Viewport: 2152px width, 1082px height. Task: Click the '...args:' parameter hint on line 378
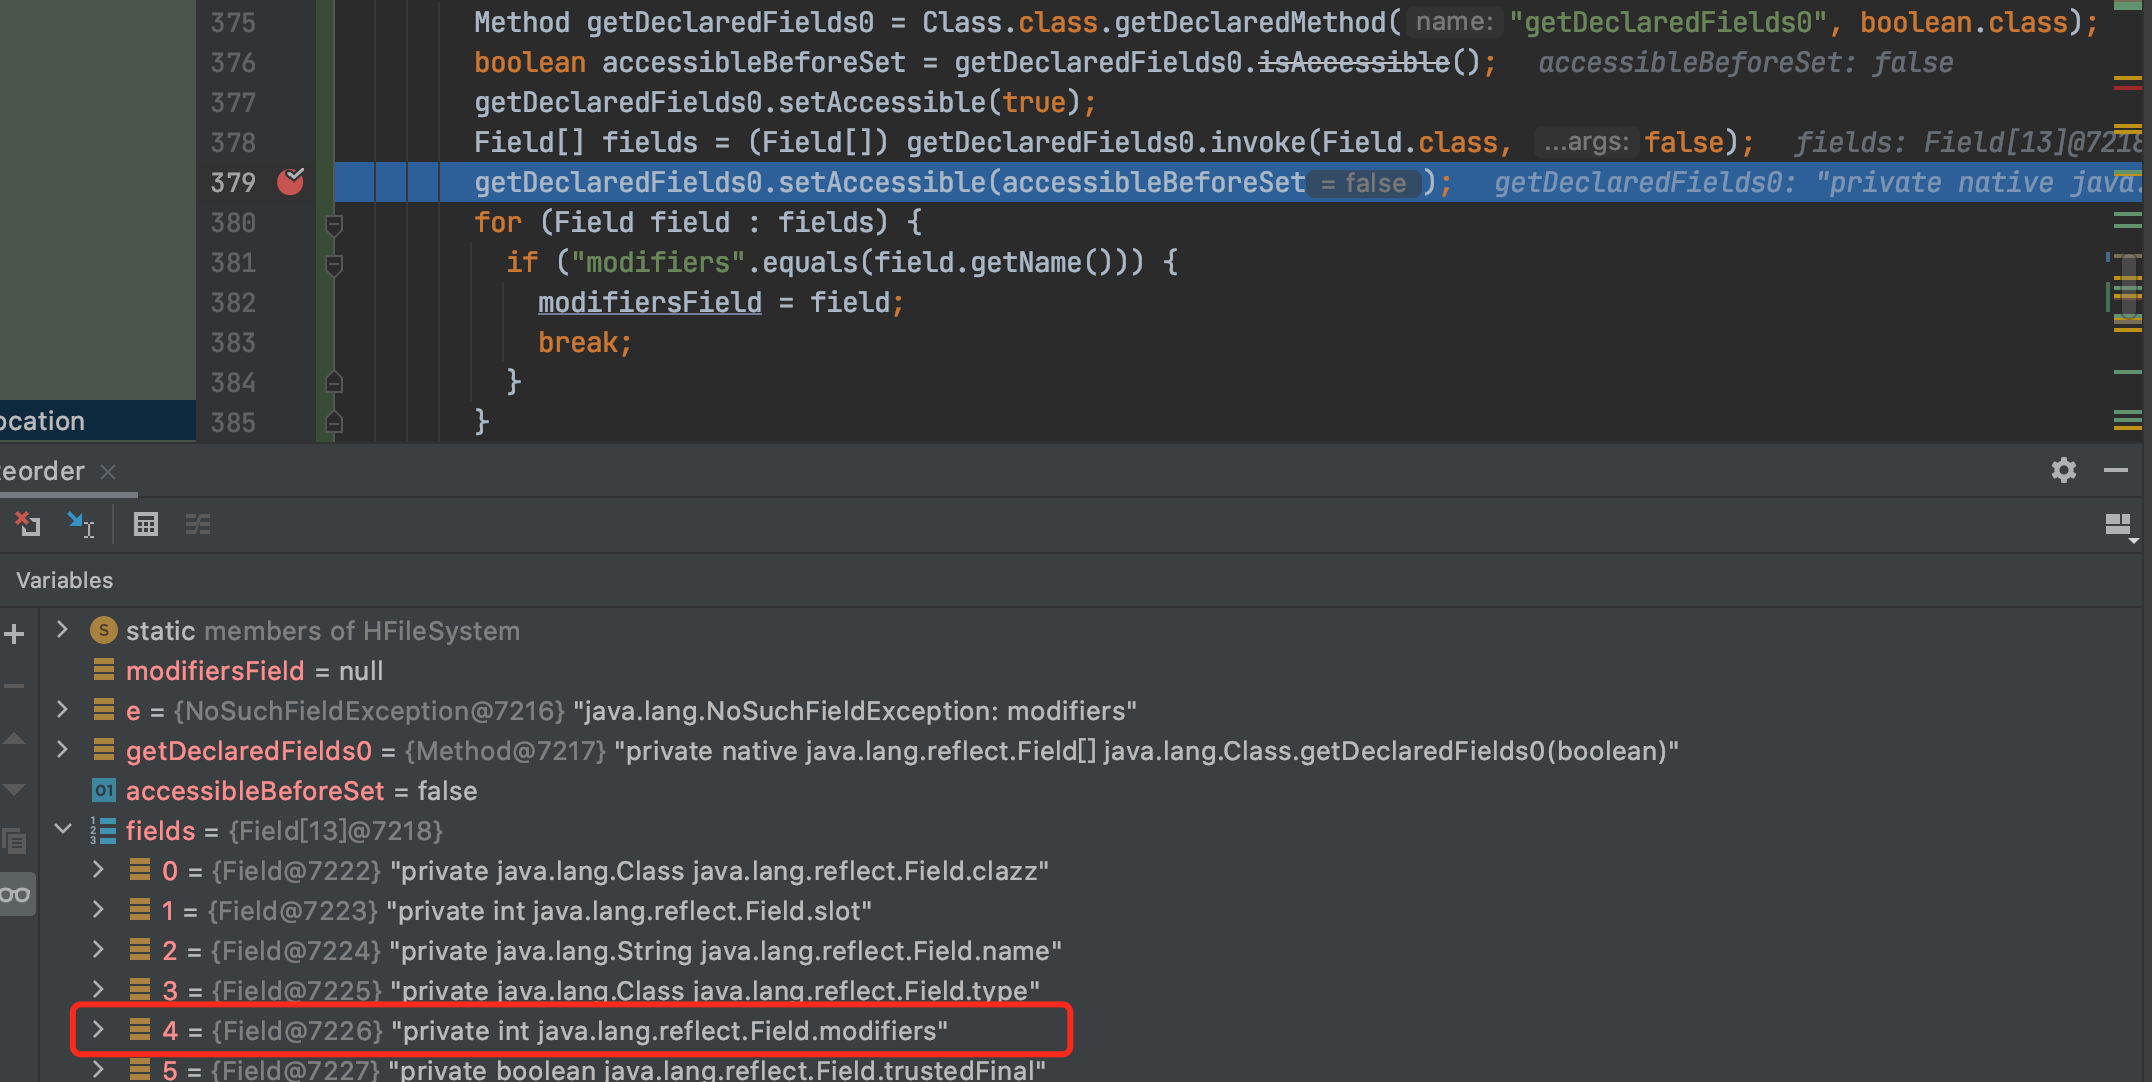pyautogui.click(x=1586, y=142)
